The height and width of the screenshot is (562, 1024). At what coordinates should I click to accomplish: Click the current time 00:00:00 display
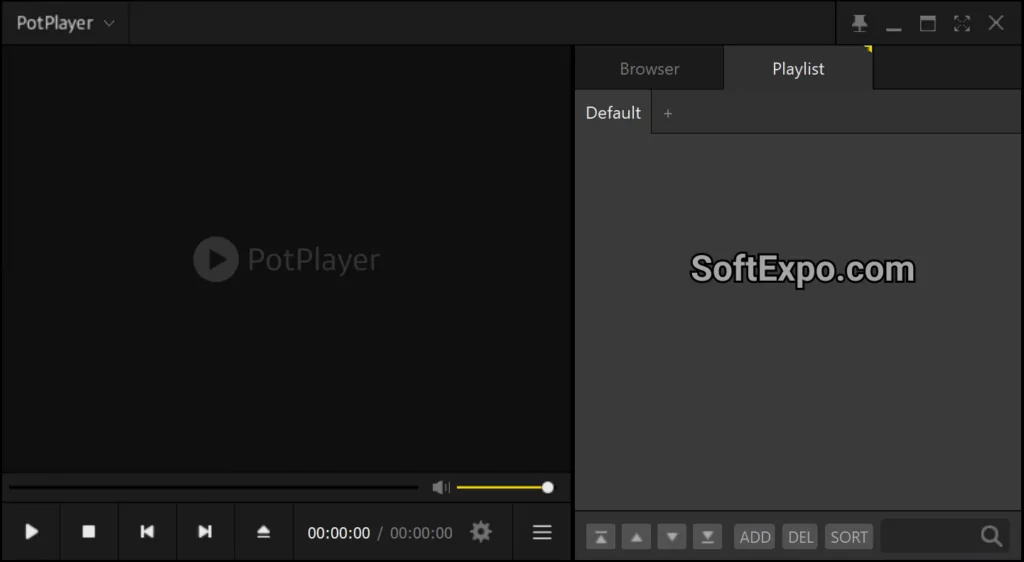point(339,533)
